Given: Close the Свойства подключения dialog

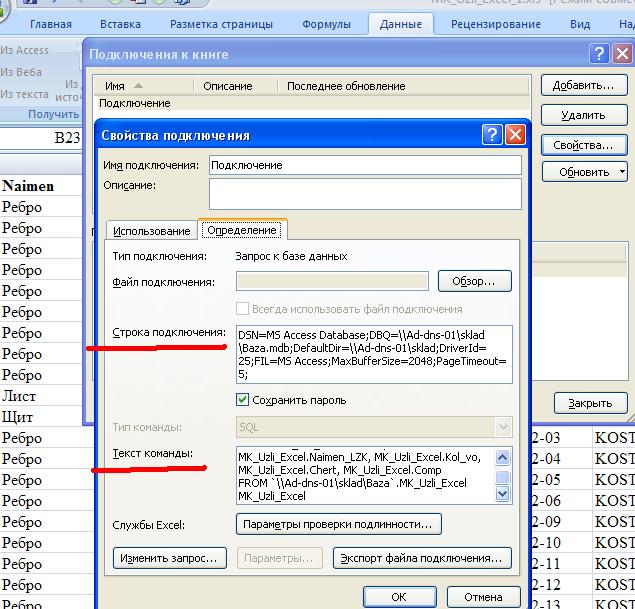Looking at the screenshot, I should (515, 134).
